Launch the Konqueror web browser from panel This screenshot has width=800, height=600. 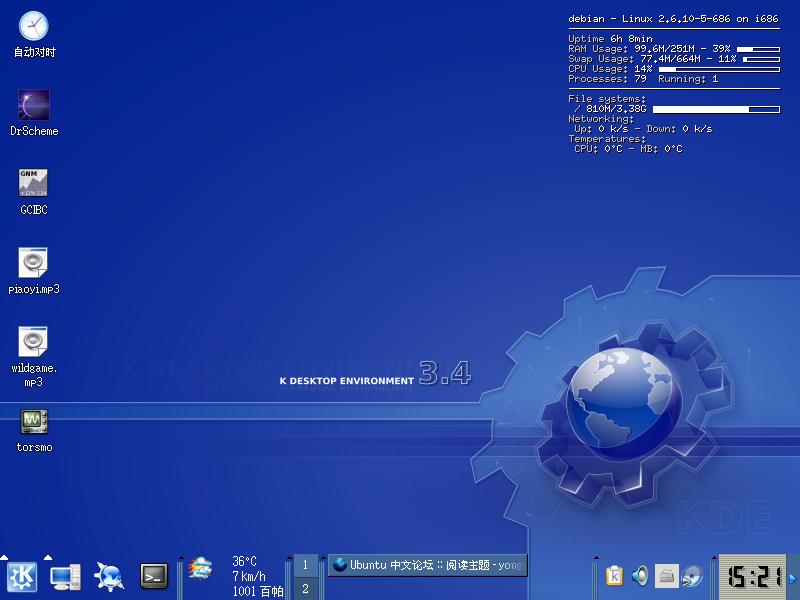pos(109,577)
